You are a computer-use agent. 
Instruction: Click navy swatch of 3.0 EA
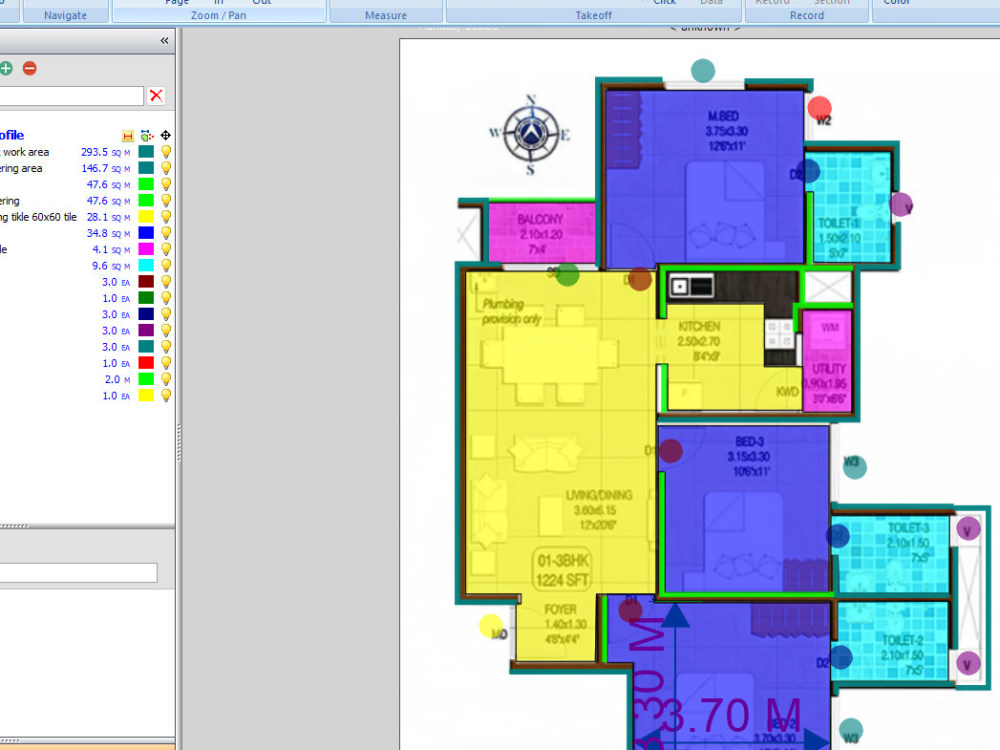click(x=146, y=314)
